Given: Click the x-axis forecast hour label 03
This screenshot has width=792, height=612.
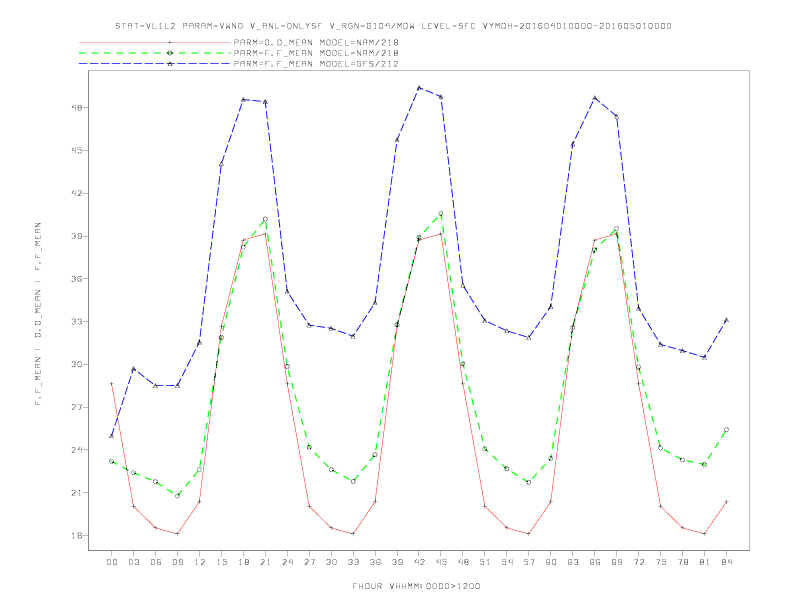Looking at the screenshot, I should [x=133, y=562].
